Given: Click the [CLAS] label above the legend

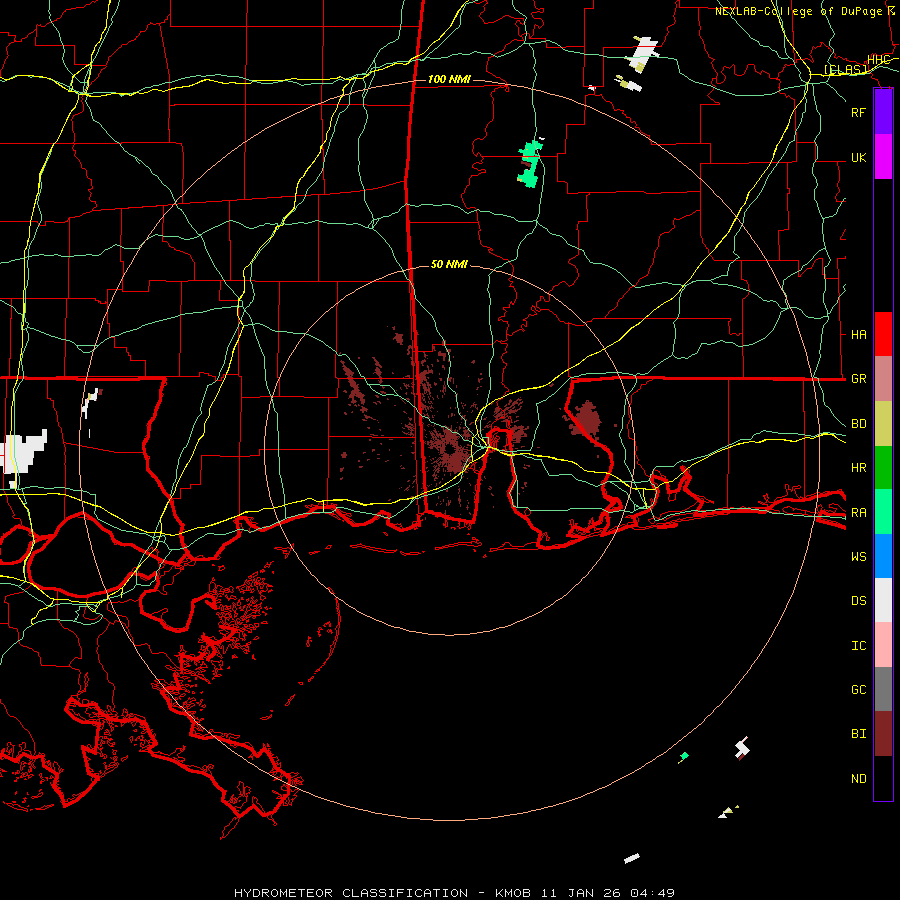Looking at the screenshot, I should (x=845, y=69).
